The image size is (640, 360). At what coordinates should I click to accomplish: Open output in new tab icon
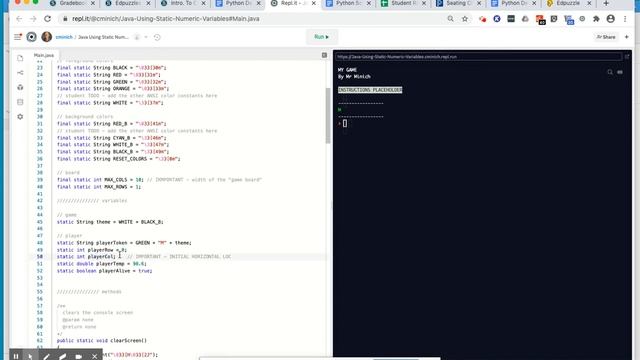click(x=627, y=57)
